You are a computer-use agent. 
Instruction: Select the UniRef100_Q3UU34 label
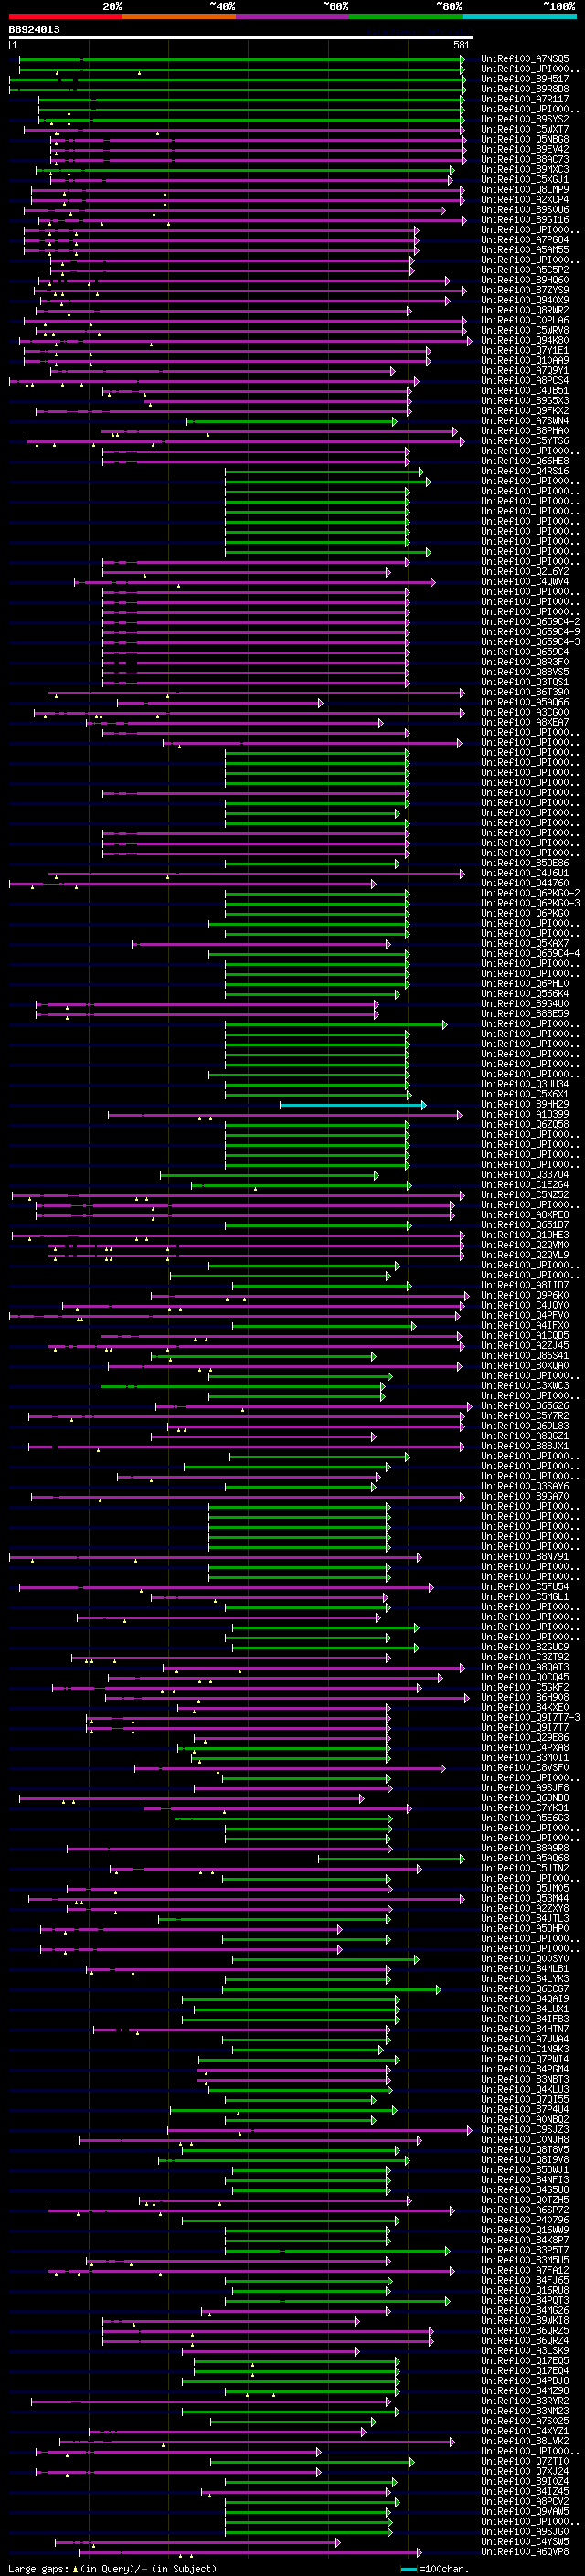coord(525,1084)
